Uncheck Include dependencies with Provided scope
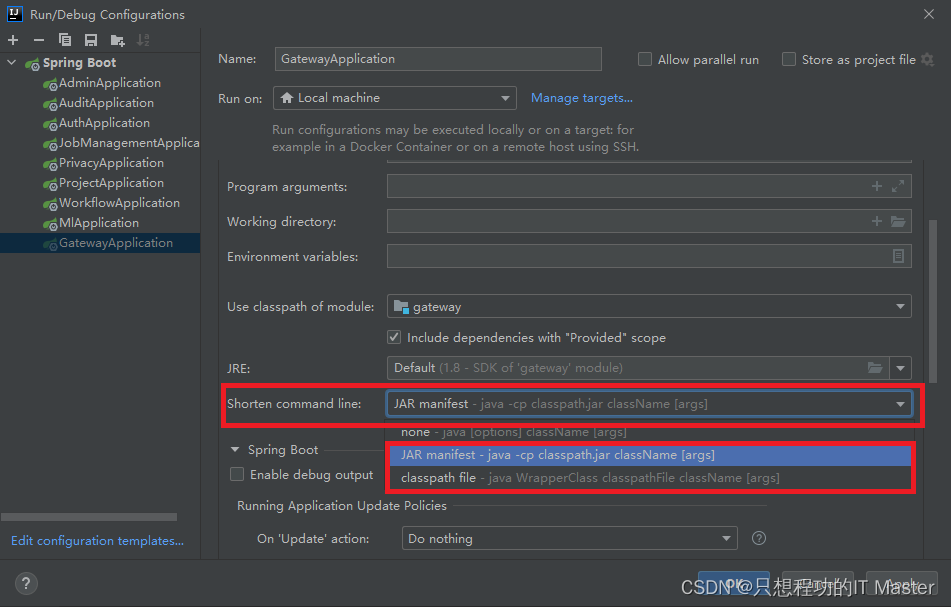 (x=394, y=336)
